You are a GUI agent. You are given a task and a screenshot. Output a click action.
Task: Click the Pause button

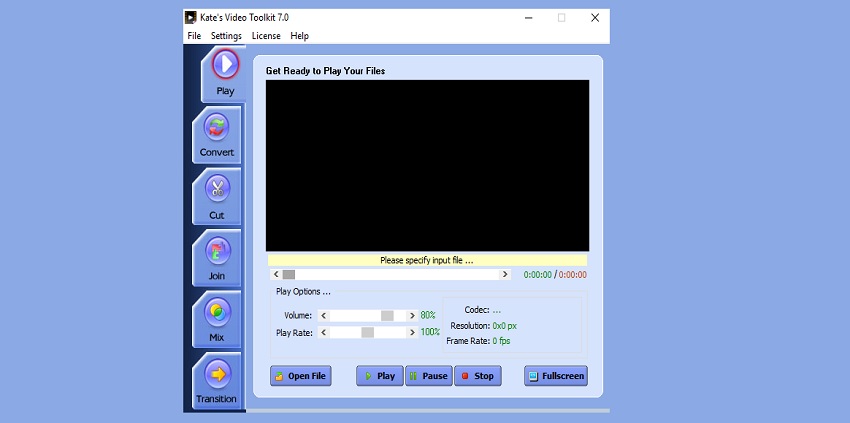point(429,376)
